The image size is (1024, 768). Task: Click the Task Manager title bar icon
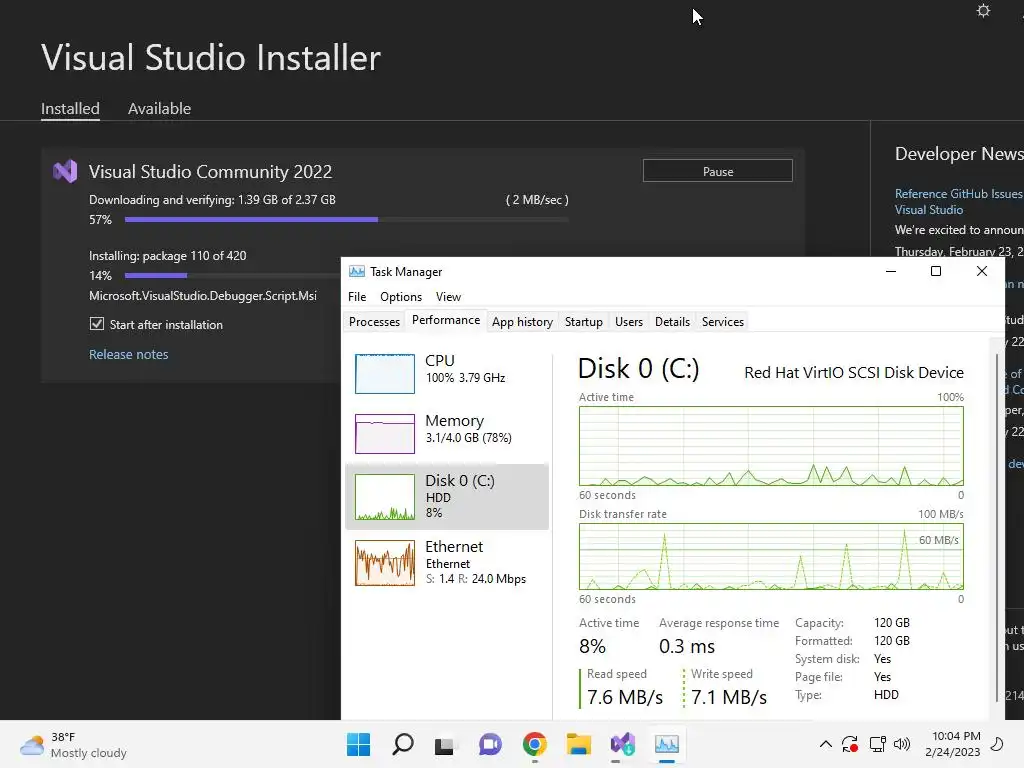pos(357,272)
